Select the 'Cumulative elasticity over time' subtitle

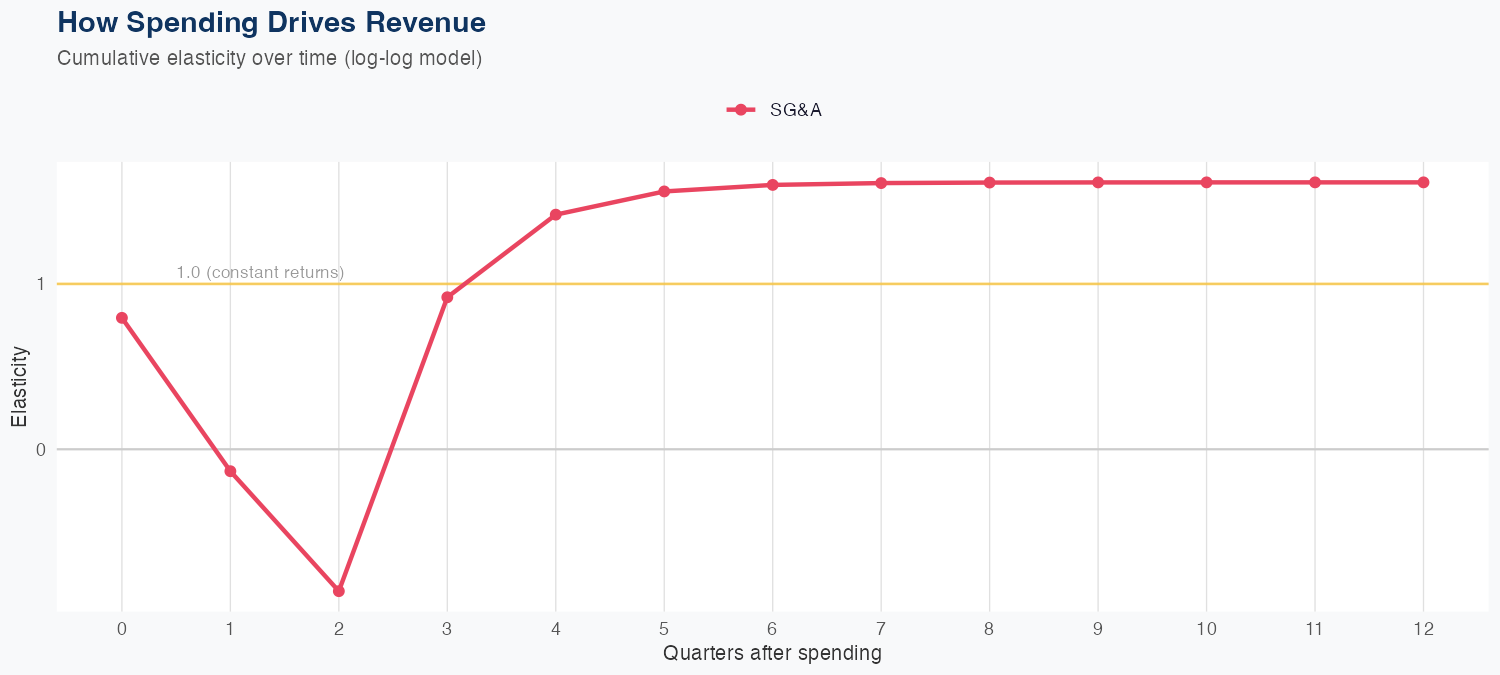coord(270,58)
